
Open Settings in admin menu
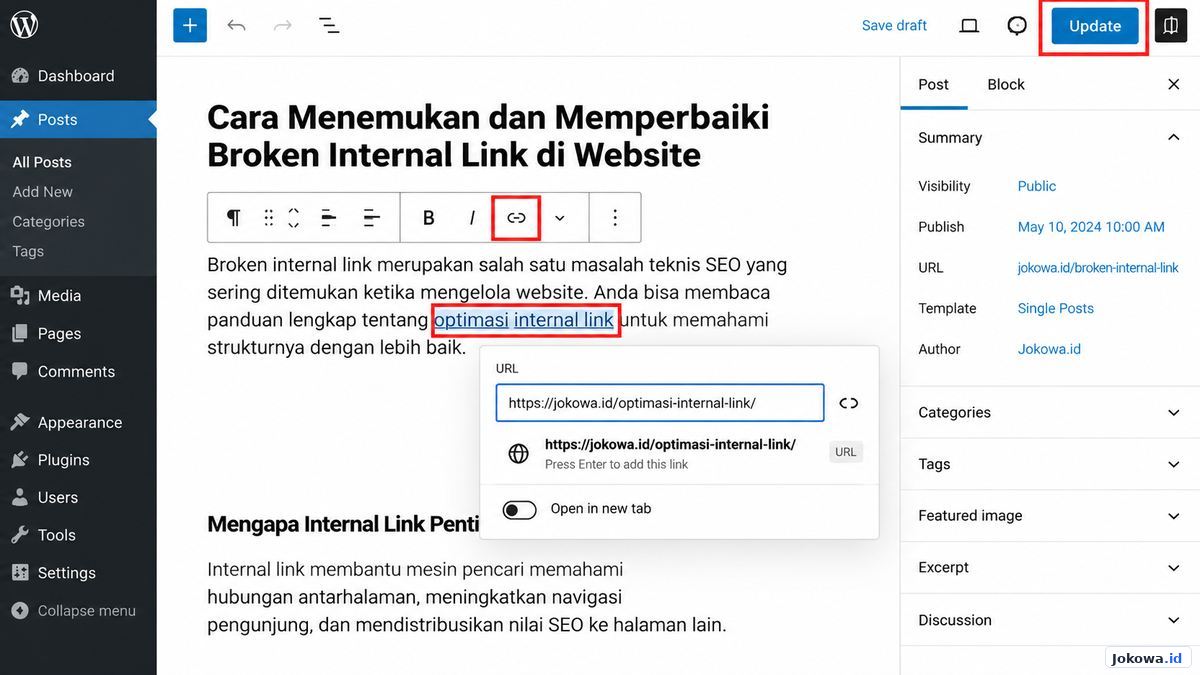pyautogui.click(x=78, y=573)
